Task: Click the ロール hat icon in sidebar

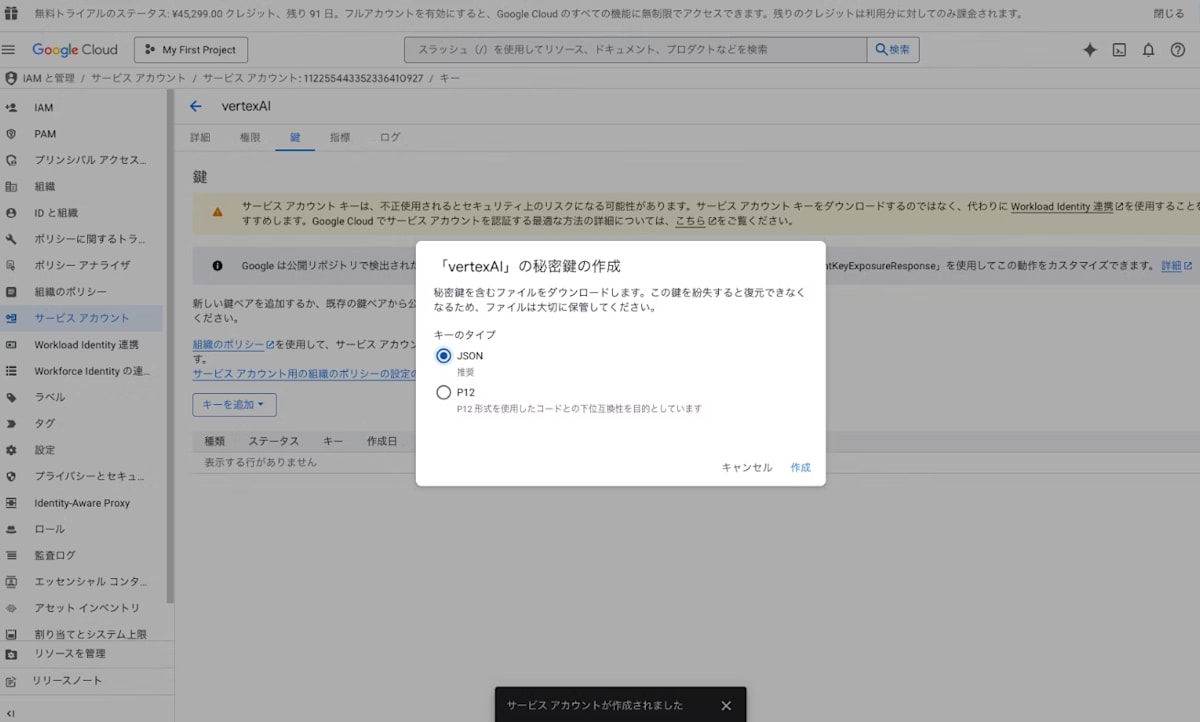Action: (12, 529)
